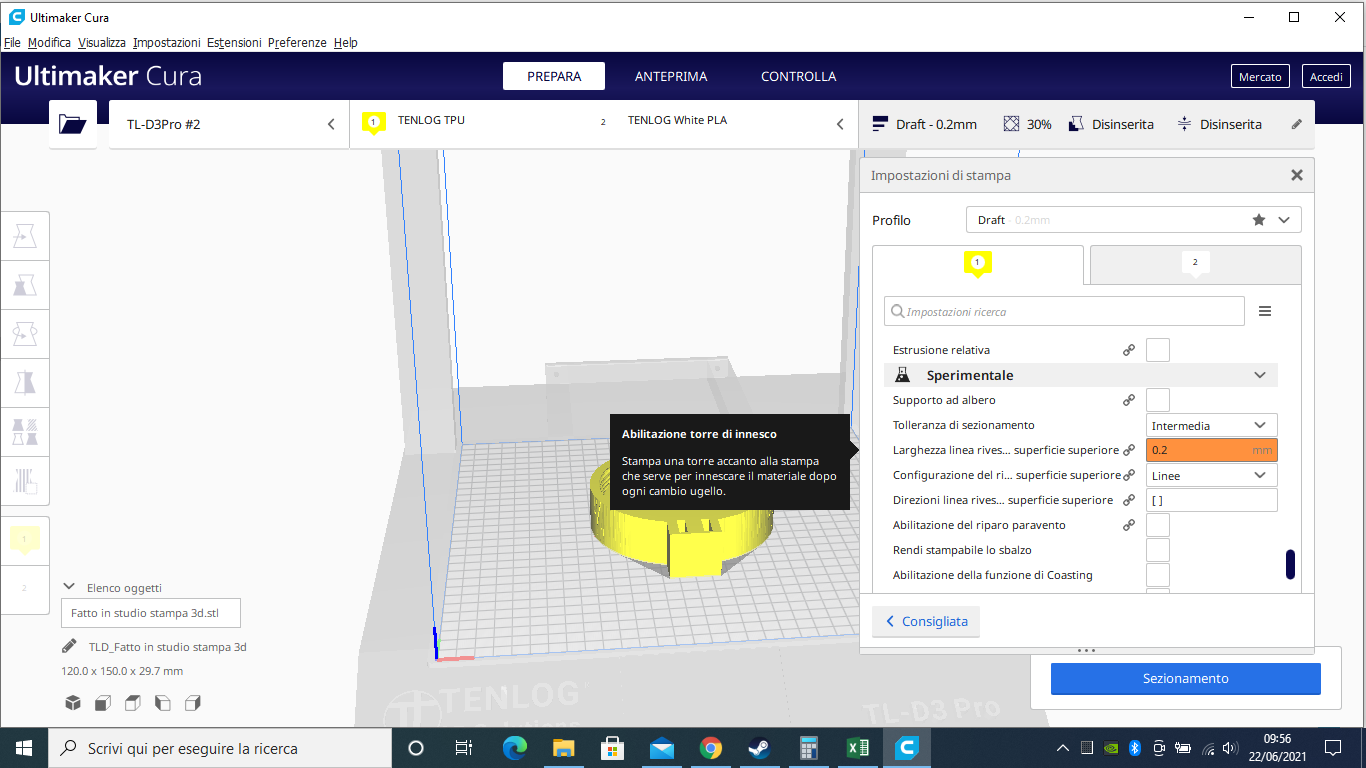The width and height of the screenshot is (1366, 768).
Task: Click the Impostazioni ricerca search field
Action: tap(1064, 311)
